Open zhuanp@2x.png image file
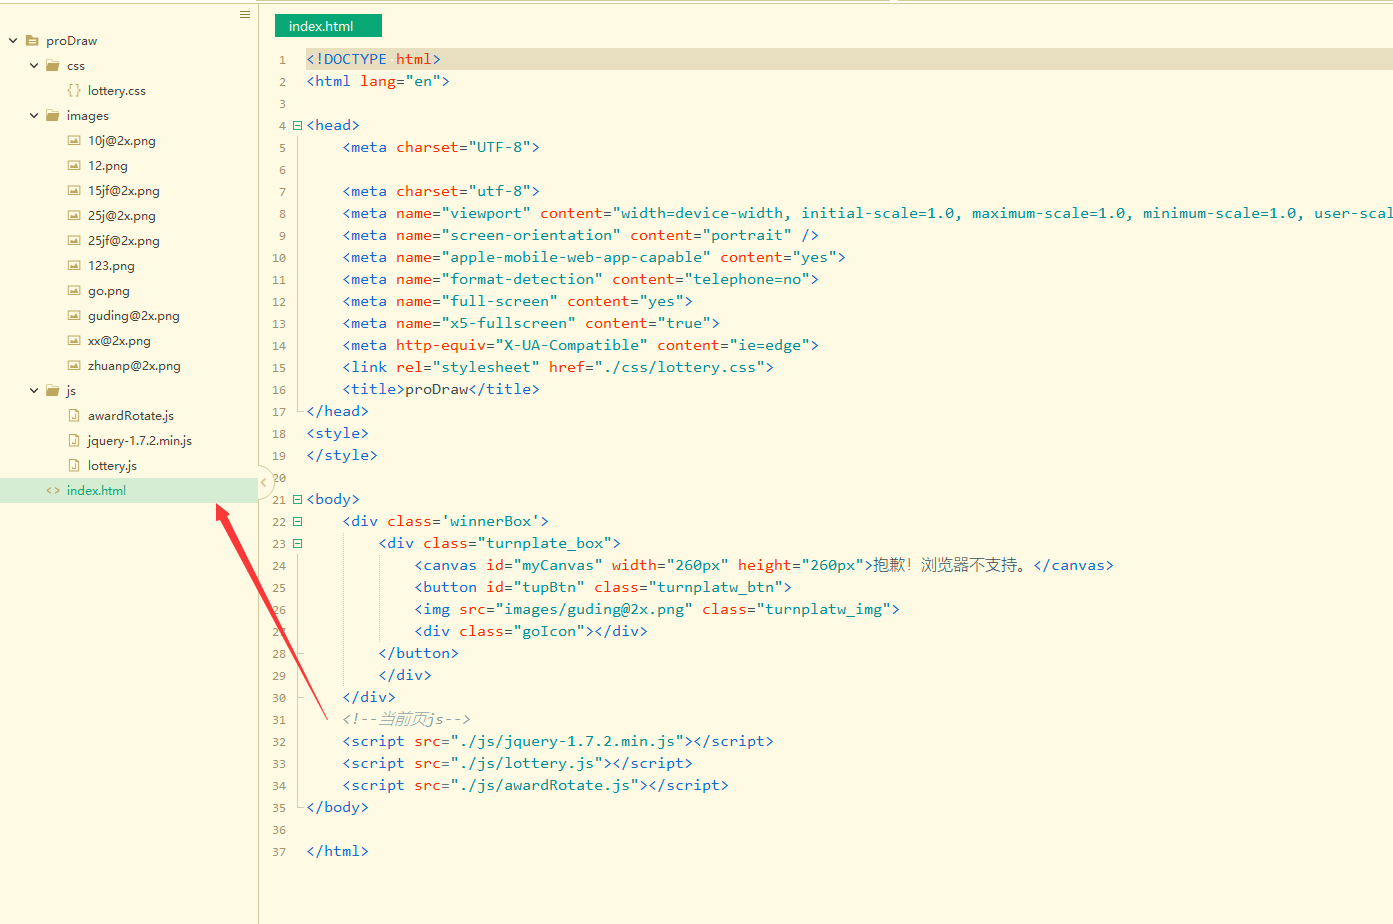This screenshot has width=1393, height=924. click(134, 366)
